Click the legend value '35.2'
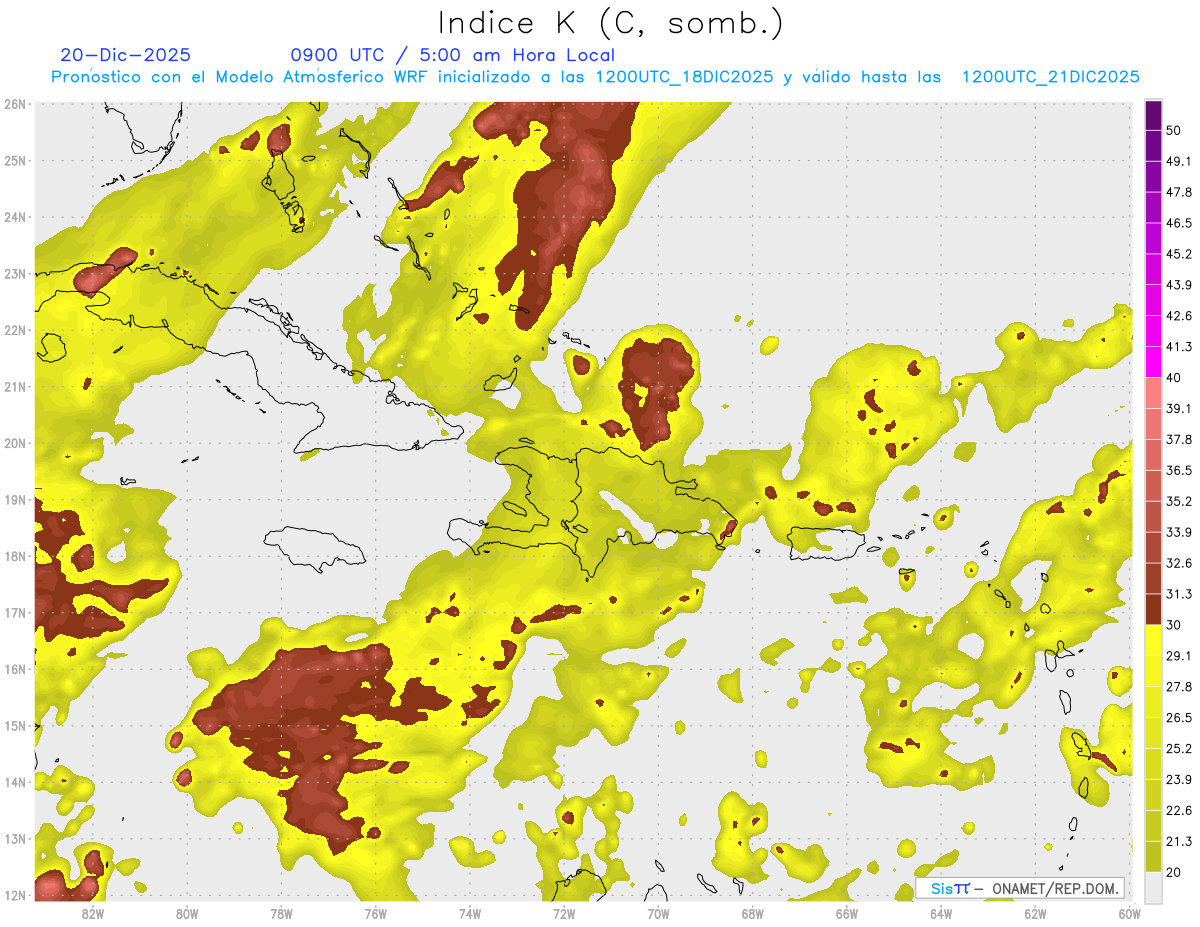The image size is (1200, 927). (x=1179, y=501)
